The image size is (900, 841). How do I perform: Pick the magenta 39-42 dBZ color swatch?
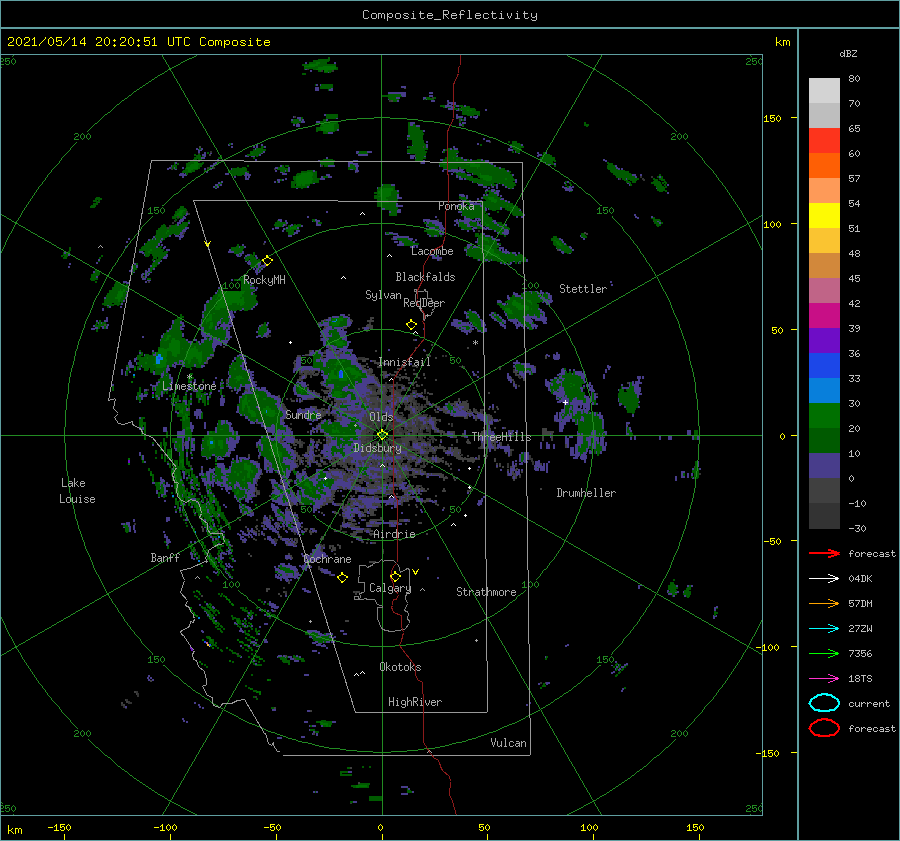click(x=824, y=316)
